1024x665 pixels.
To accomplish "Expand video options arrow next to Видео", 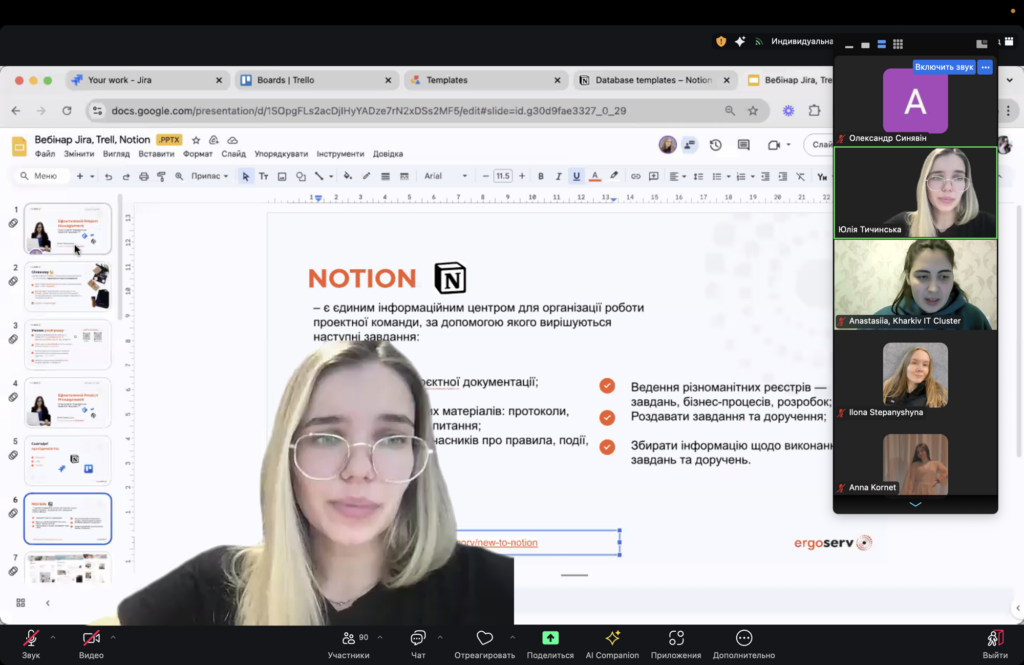I will [113, 637].
